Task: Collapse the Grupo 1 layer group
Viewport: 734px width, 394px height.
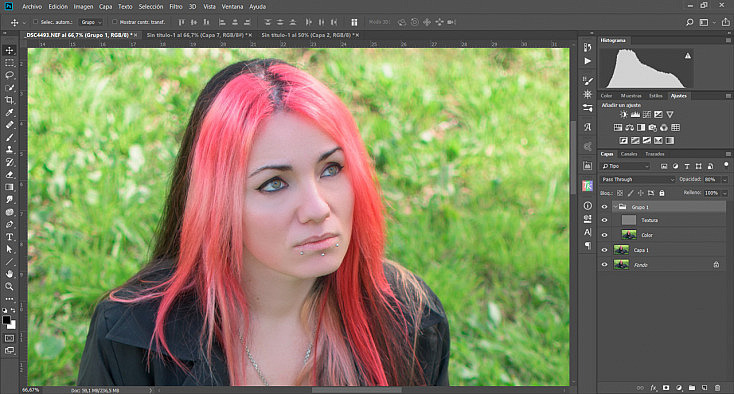Action: pos(615,207)
